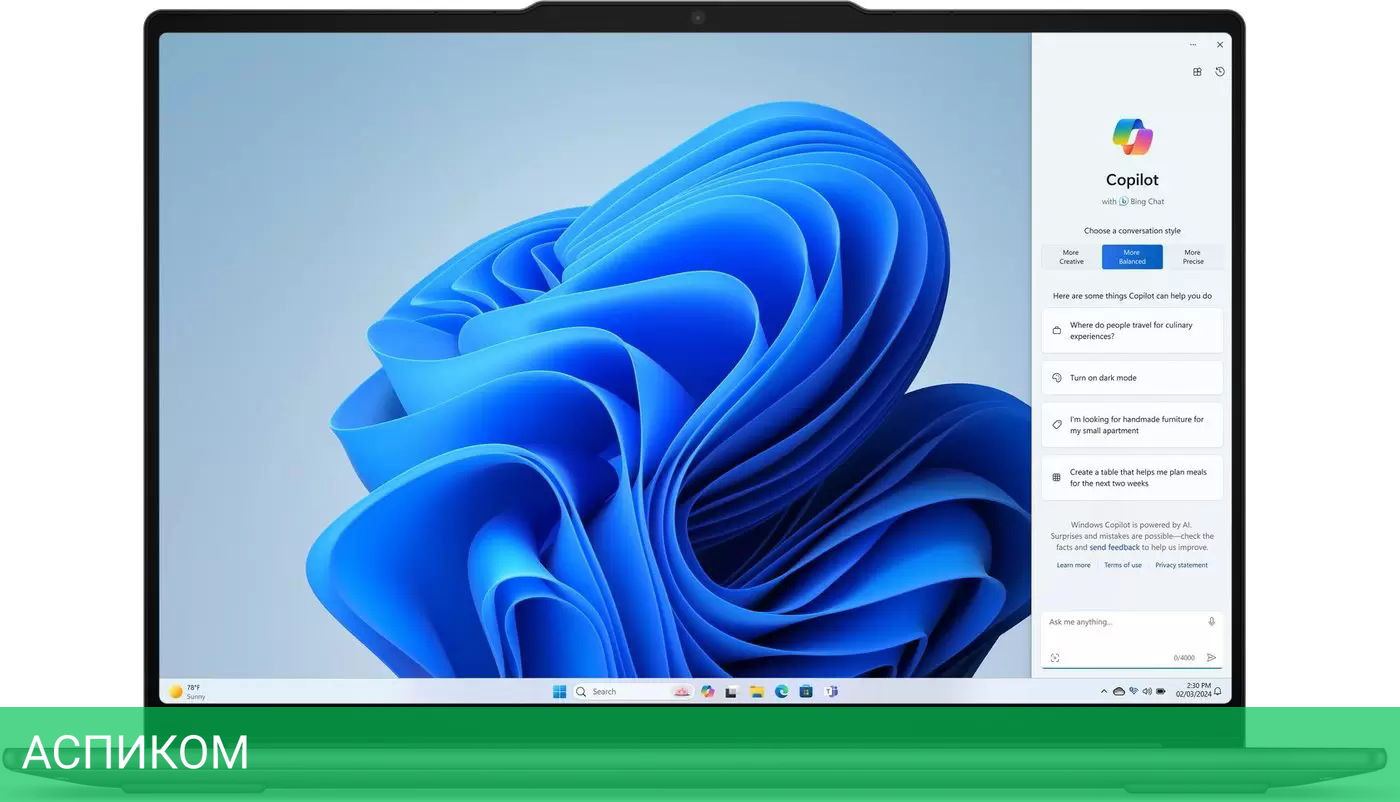1400x802 pixels.
Task: Click the culinary travel suggestion card
Action: click(x=1132, y=331)
